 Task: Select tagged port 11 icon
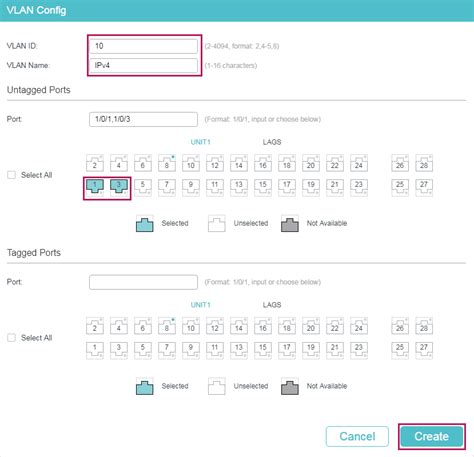(x=215, y=350)
